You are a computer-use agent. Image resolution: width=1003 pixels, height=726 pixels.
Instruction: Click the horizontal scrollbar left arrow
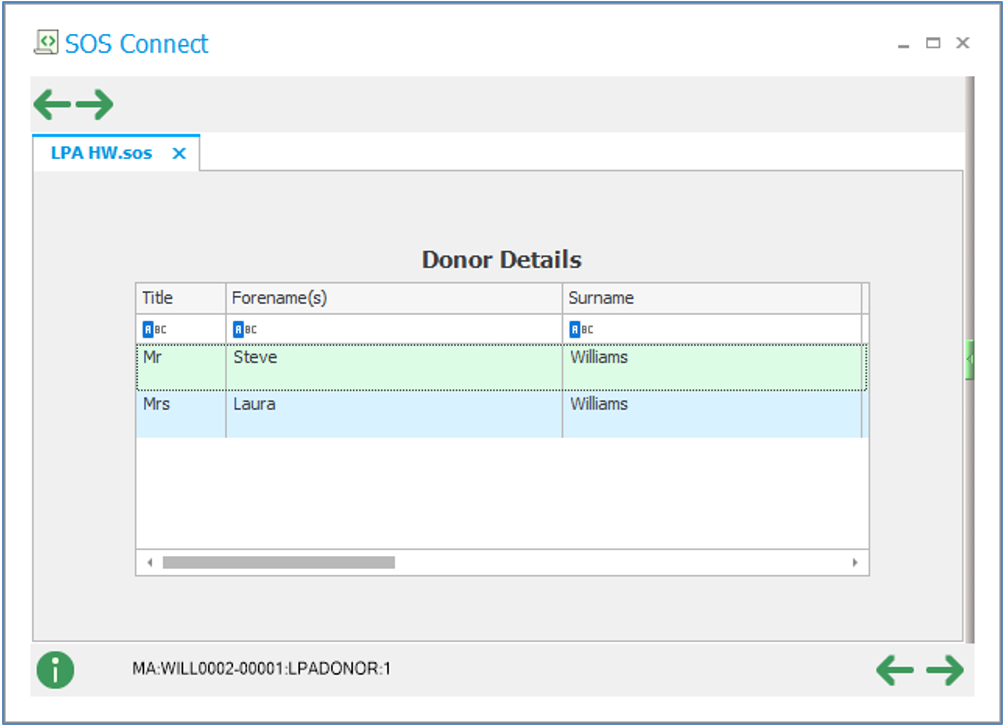coord(150,563)
